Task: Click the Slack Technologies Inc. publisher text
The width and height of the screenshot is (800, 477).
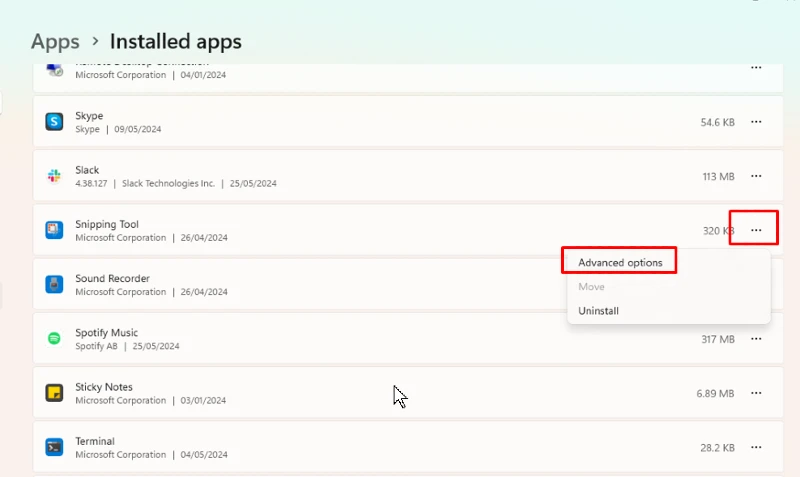Action: coord(168,183)
